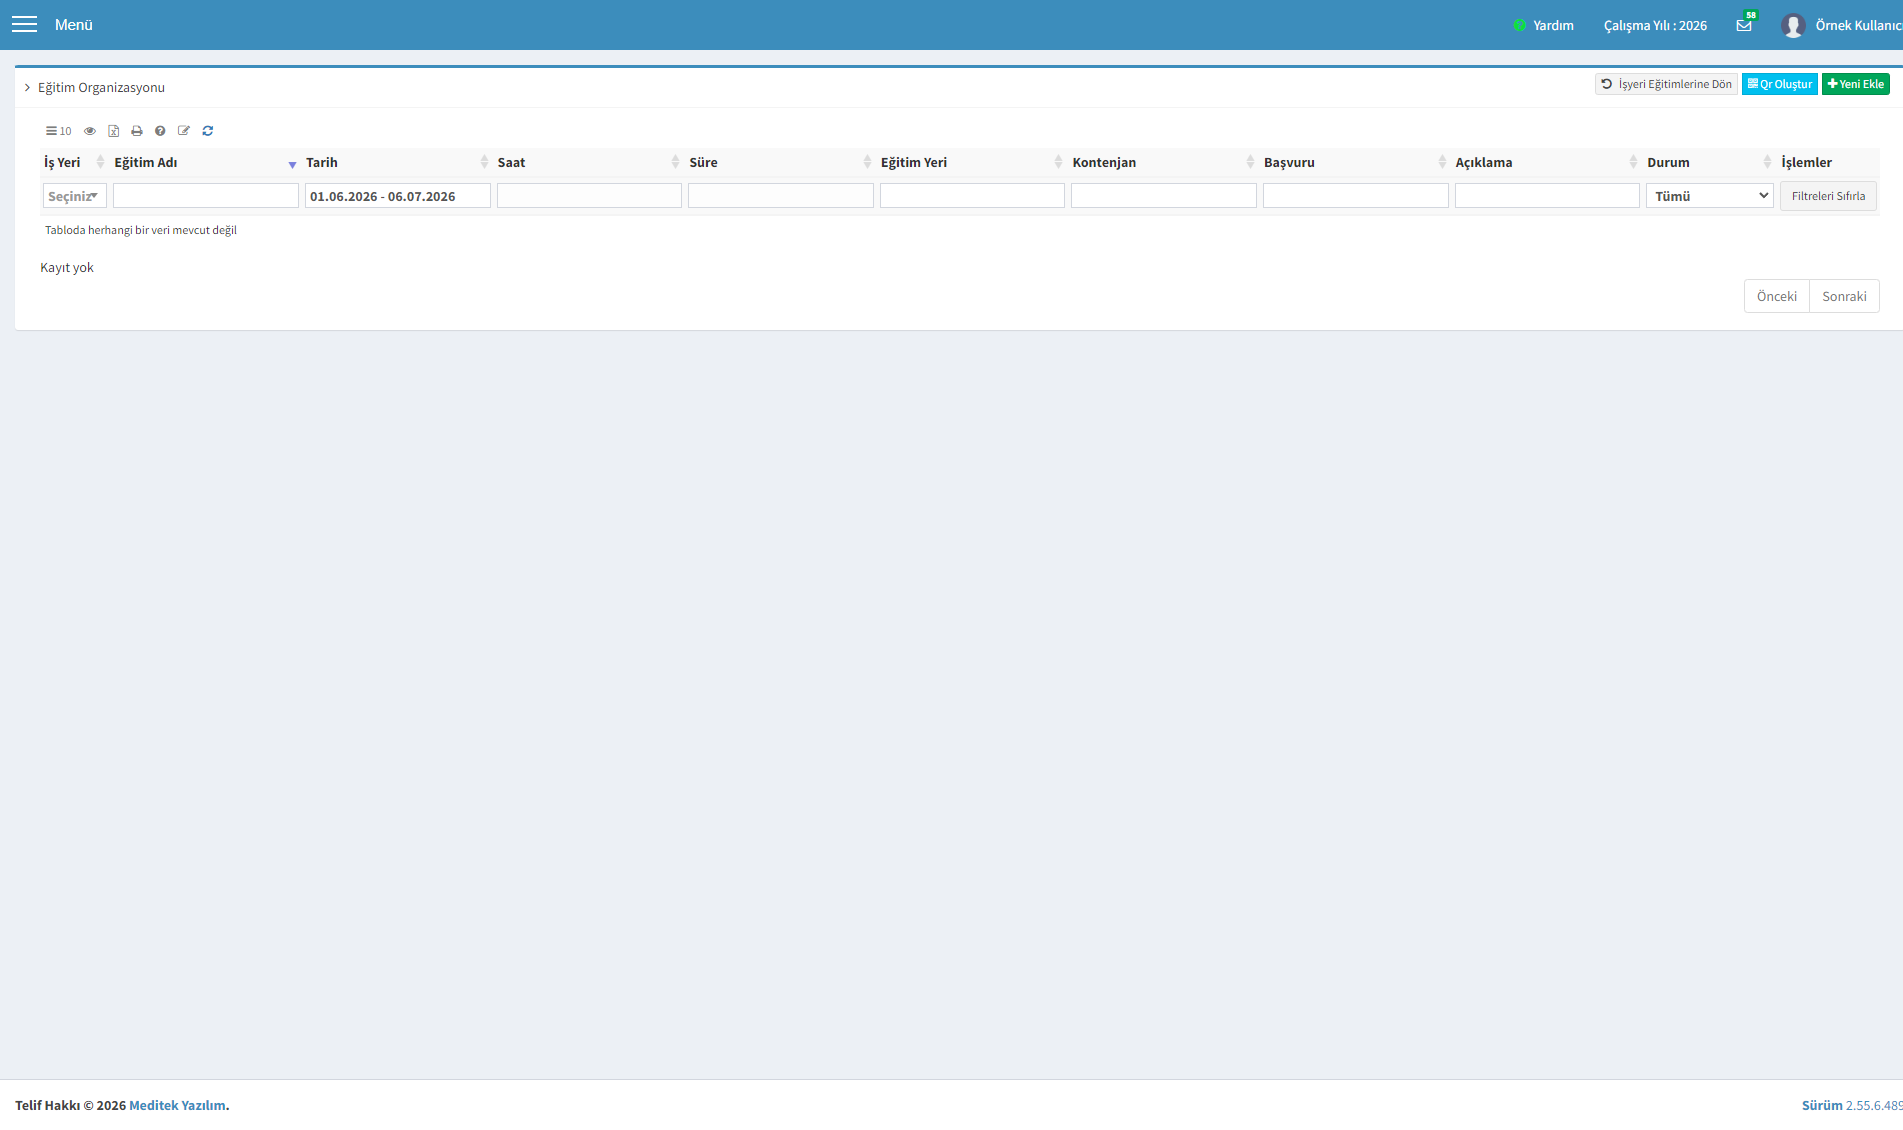Image resolution: width=1903 pixels, height=1130 pixels.
Task: Click the Yeni Ekle button
Action: tap(1856, 84)
